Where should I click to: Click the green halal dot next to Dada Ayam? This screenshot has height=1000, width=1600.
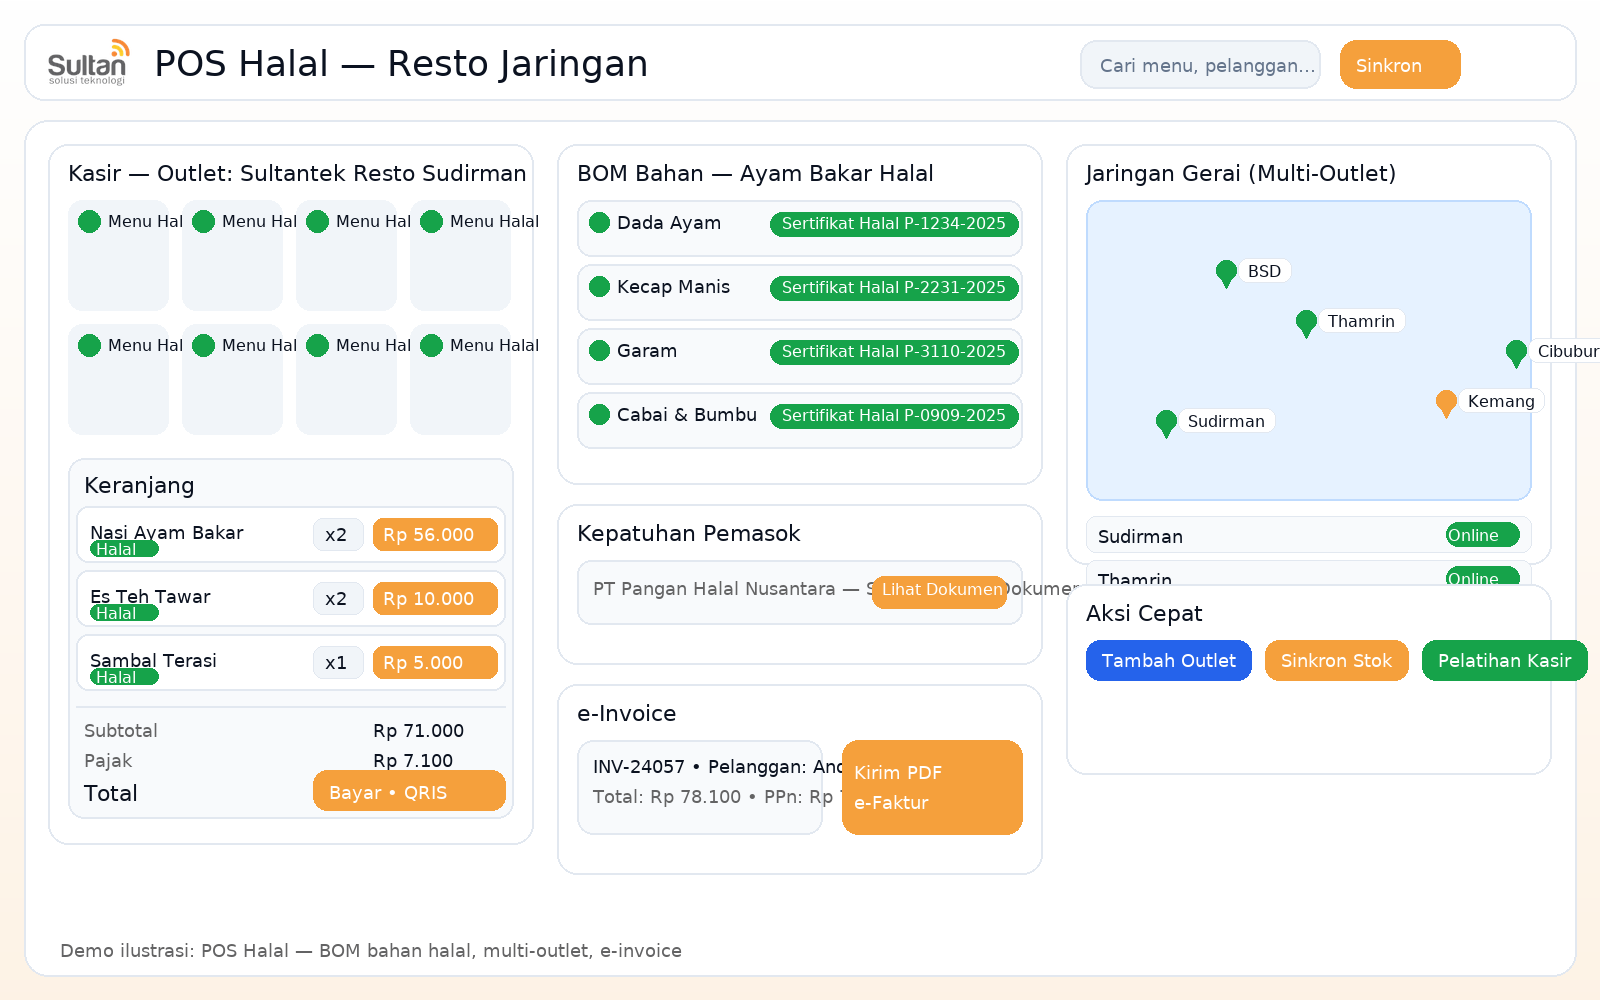tap(599, 222)
